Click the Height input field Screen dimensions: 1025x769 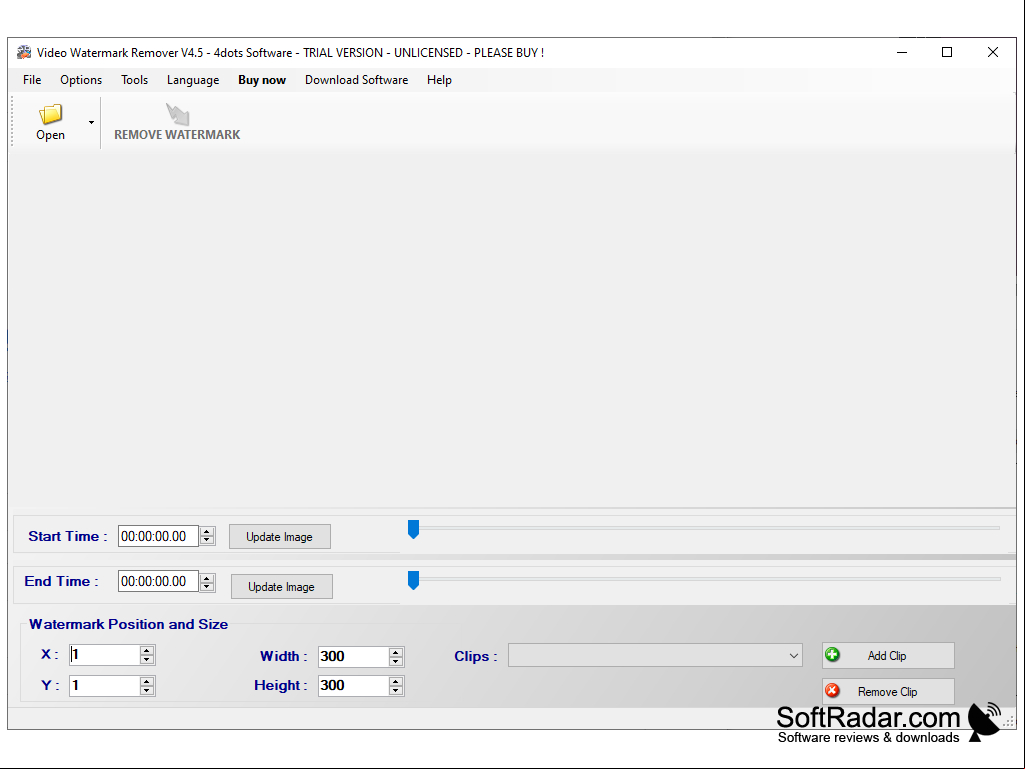[x=354, y=685]
